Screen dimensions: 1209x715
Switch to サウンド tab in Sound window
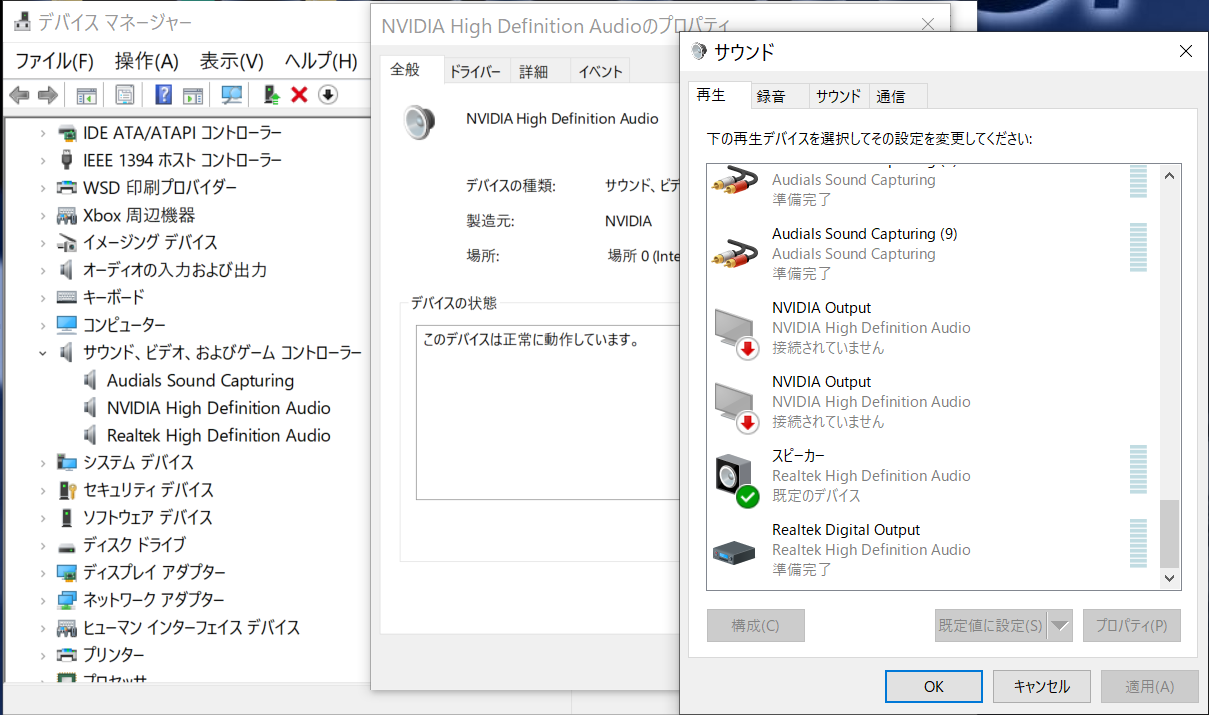point(838,96)
